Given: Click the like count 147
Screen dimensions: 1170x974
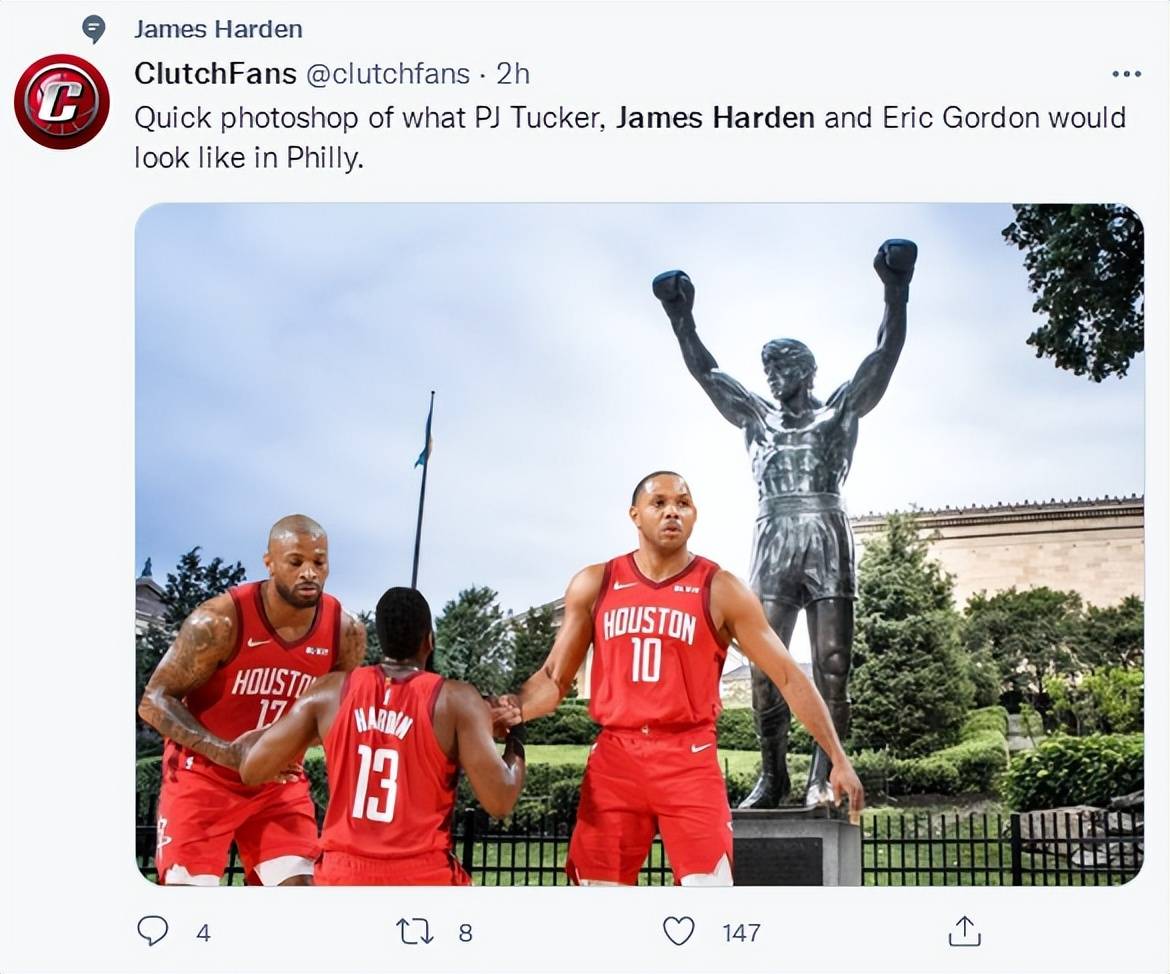Looking at the screenshot, I should coord(741,932).
